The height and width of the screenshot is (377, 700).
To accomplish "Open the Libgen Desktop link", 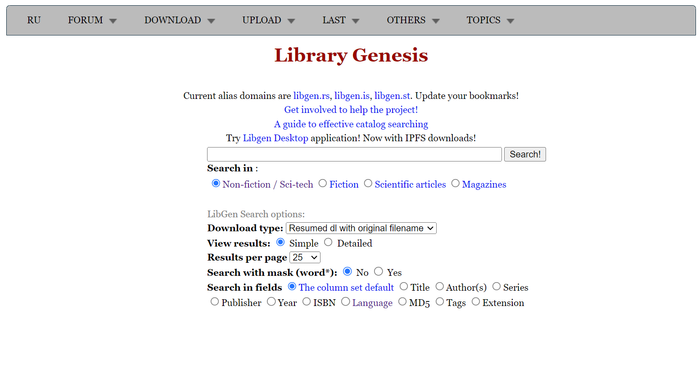I will tap(275, 138).
